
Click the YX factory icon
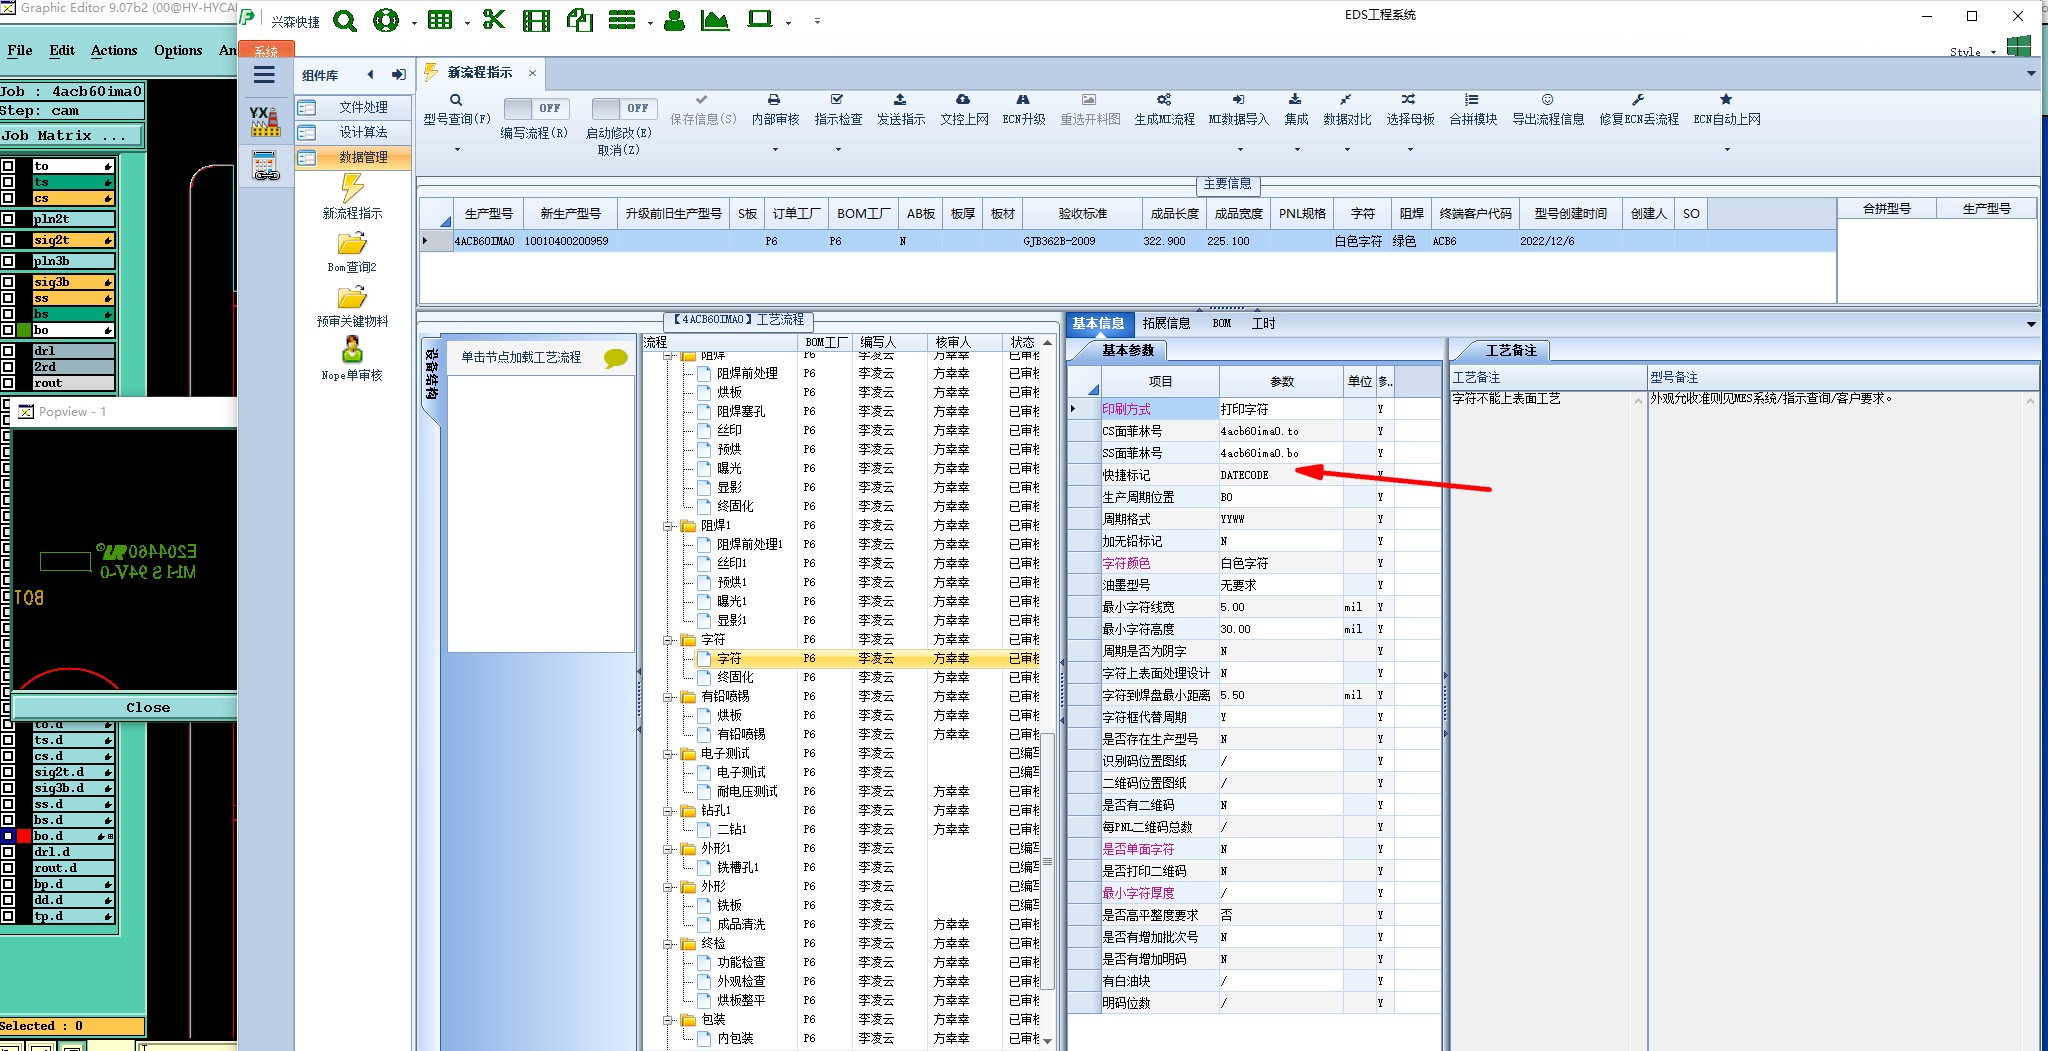(x=265, y=121)
